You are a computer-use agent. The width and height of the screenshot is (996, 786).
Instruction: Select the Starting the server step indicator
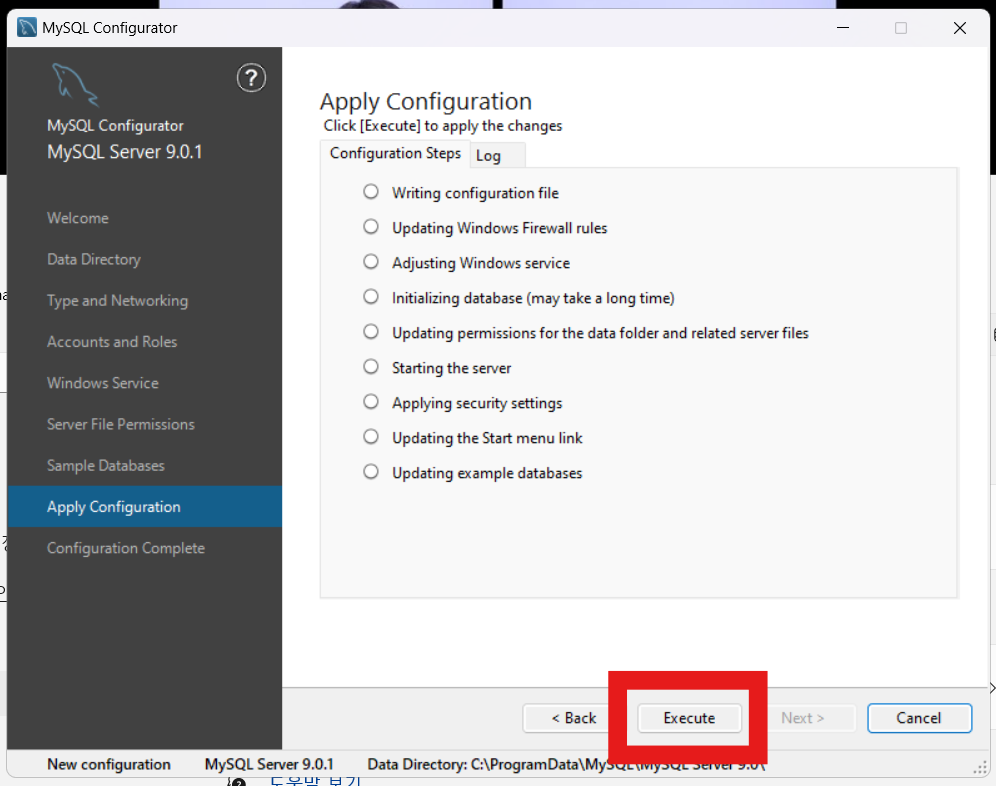click(371, 367)
